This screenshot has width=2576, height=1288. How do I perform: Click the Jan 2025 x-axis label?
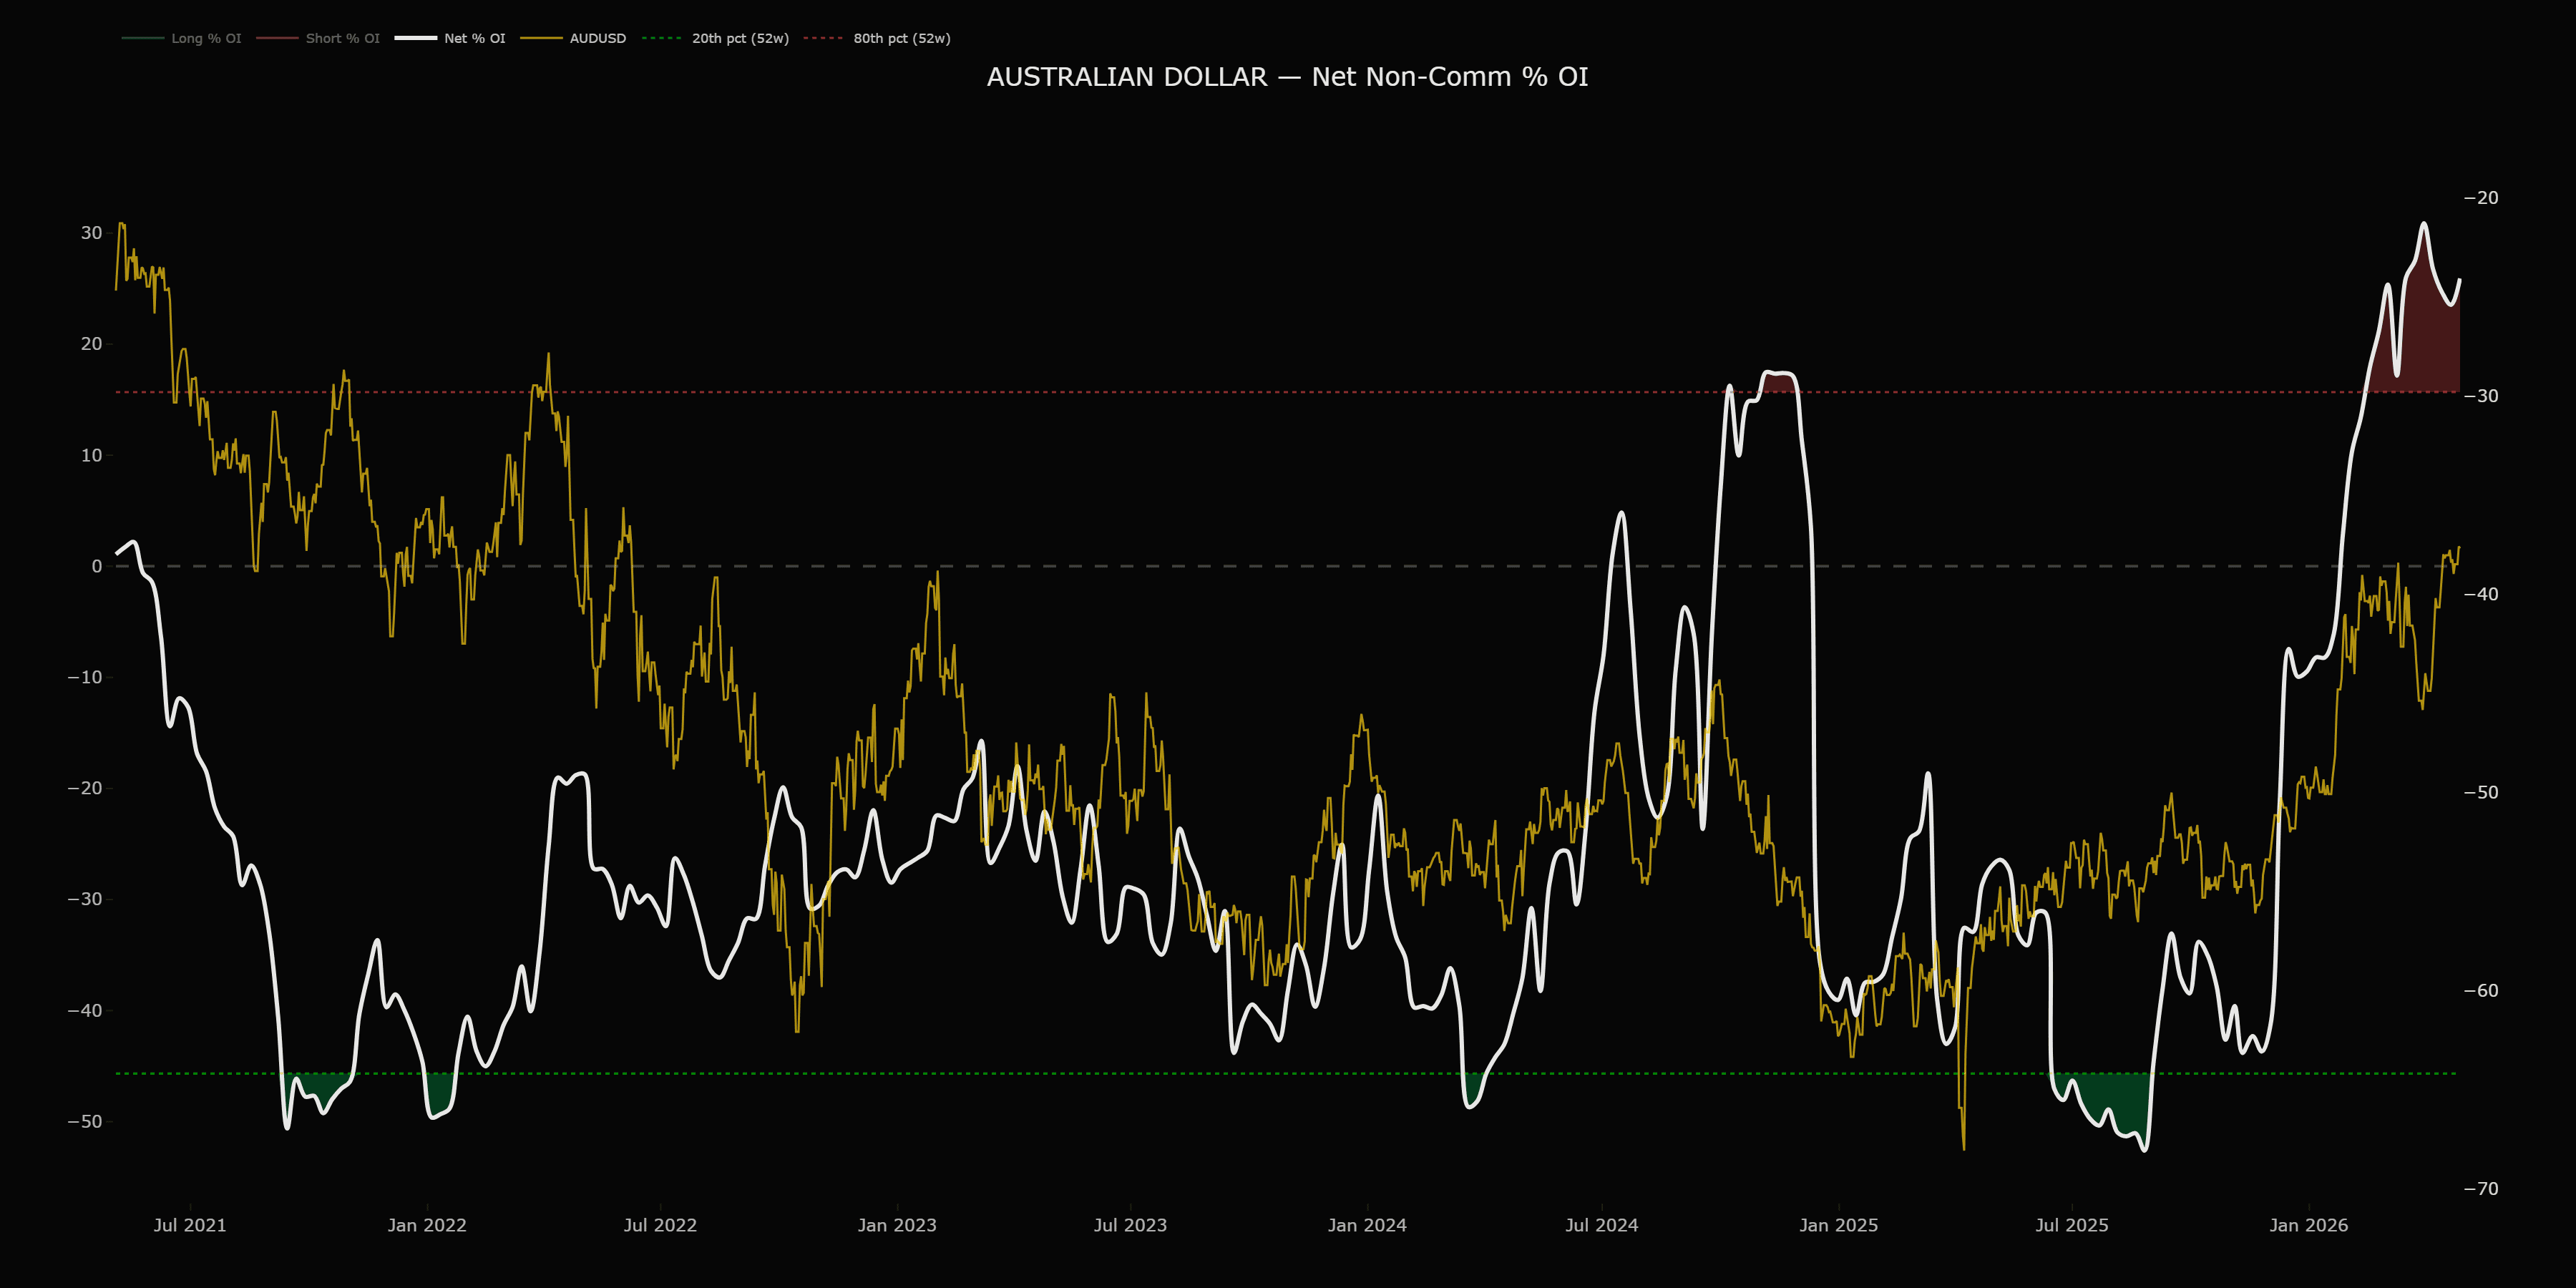pyautogui.click(x=1838, y=1225)
